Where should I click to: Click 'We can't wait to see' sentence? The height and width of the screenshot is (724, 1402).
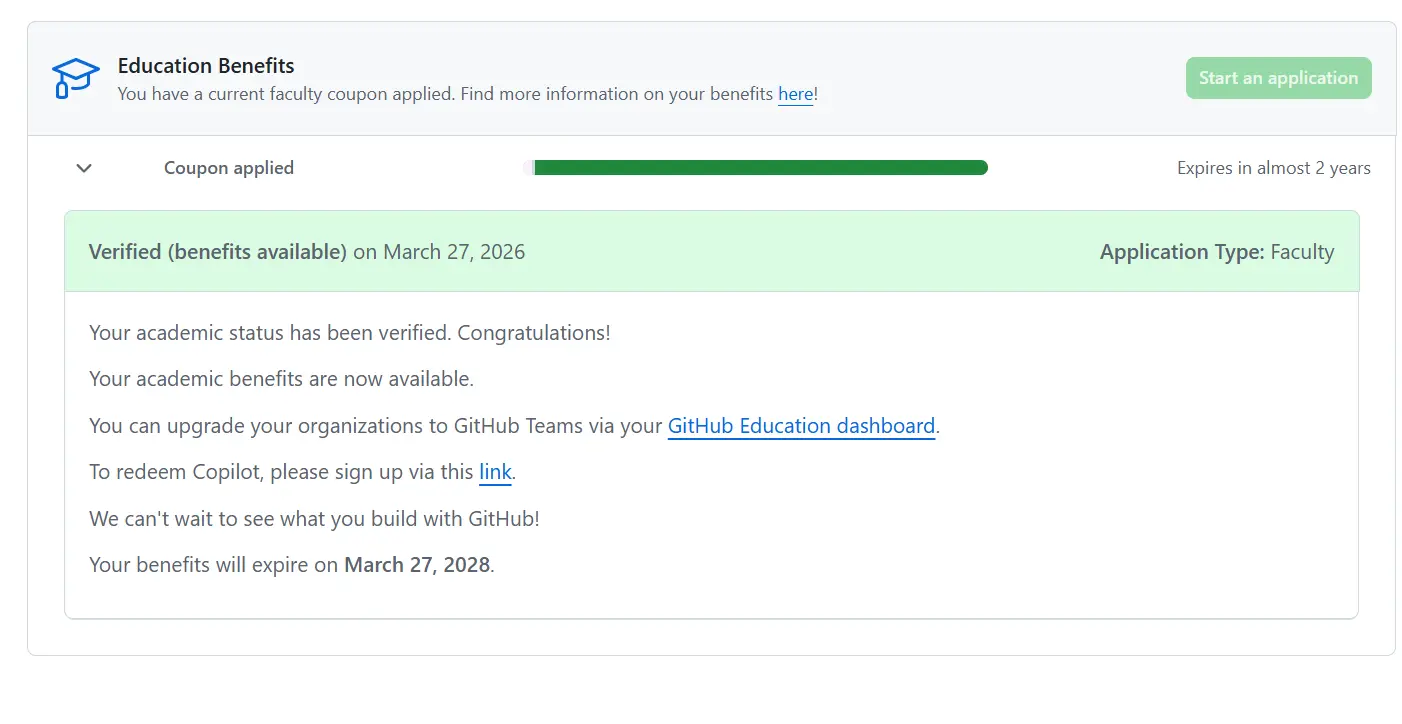click(x=314, y=519)
